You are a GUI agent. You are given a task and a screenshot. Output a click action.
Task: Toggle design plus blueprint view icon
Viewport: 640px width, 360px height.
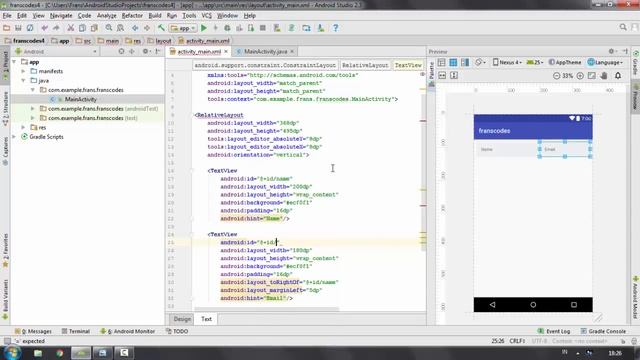465,62
